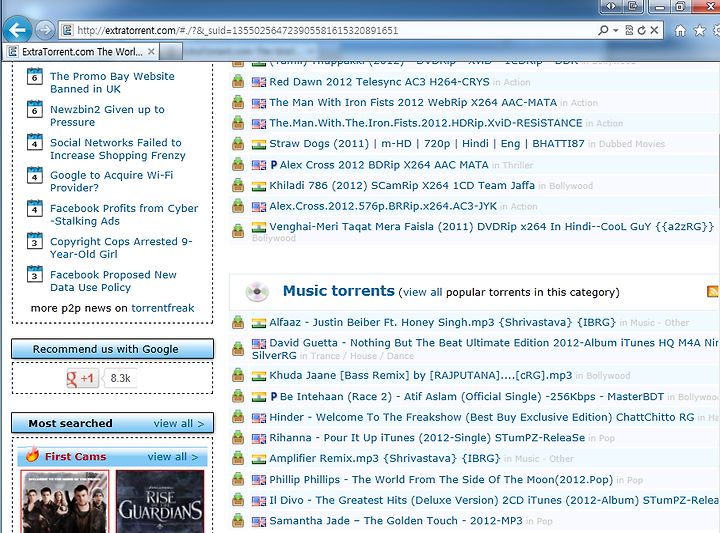Click download icon beside Alex Cross 2012 BDRip

pyautogui.click(x=238, y=164)
